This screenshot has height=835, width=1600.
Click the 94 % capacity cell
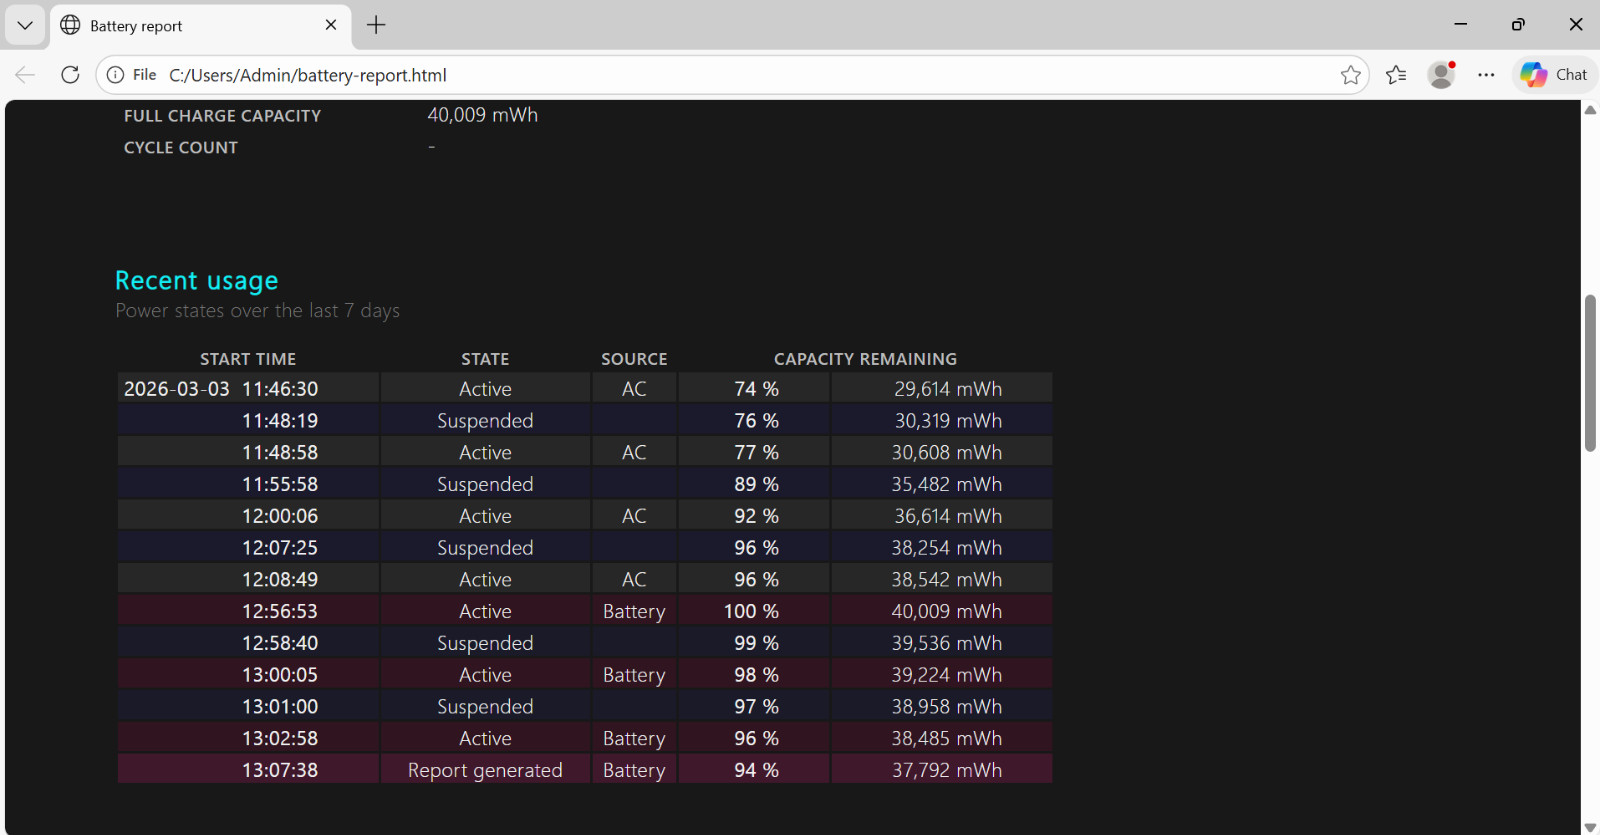[756, 771]
